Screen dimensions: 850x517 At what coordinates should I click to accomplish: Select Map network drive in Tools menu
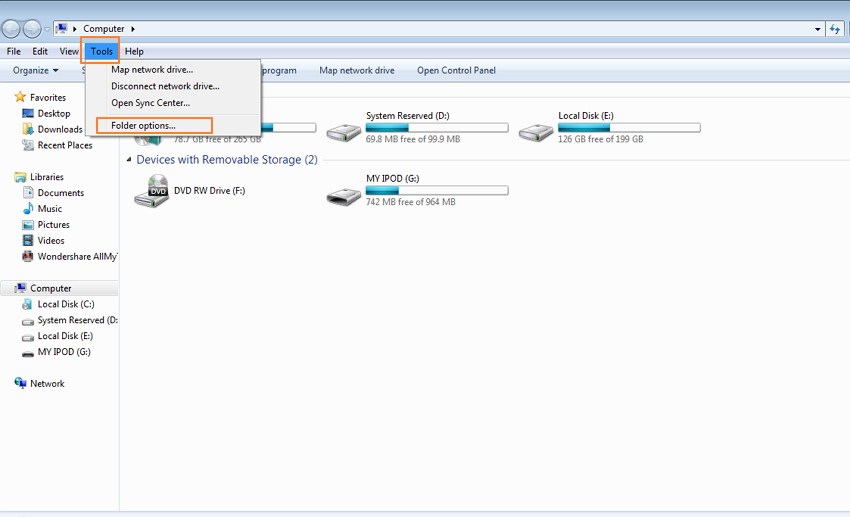[151, 70]
